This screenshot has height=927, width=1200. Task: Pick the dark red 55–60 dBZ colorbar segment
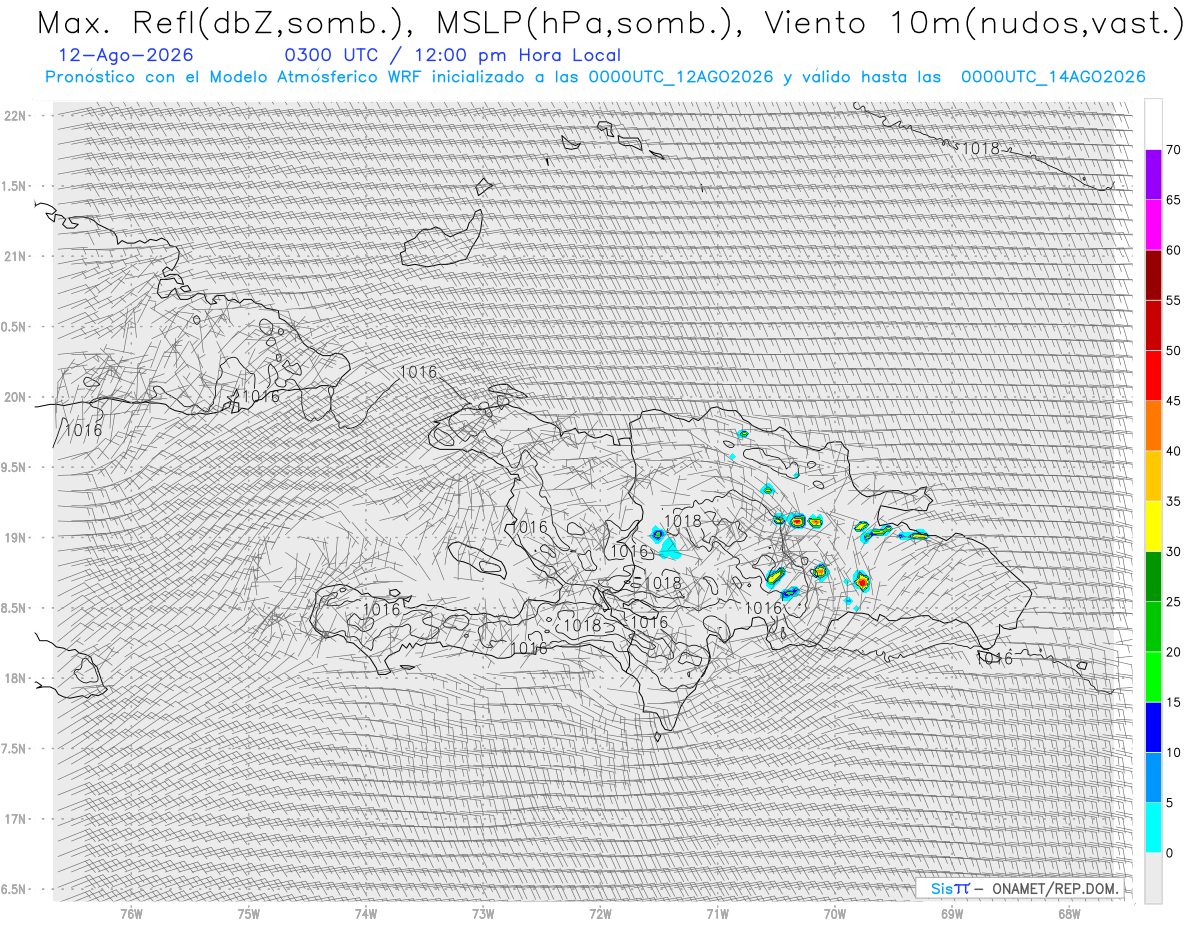click(x=1153, y=275)
